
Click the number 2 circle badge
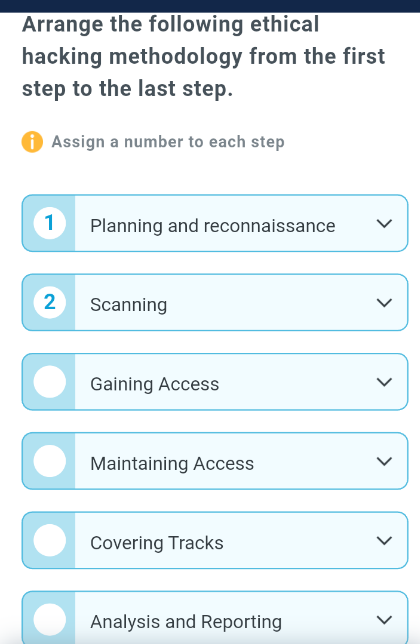50,303
